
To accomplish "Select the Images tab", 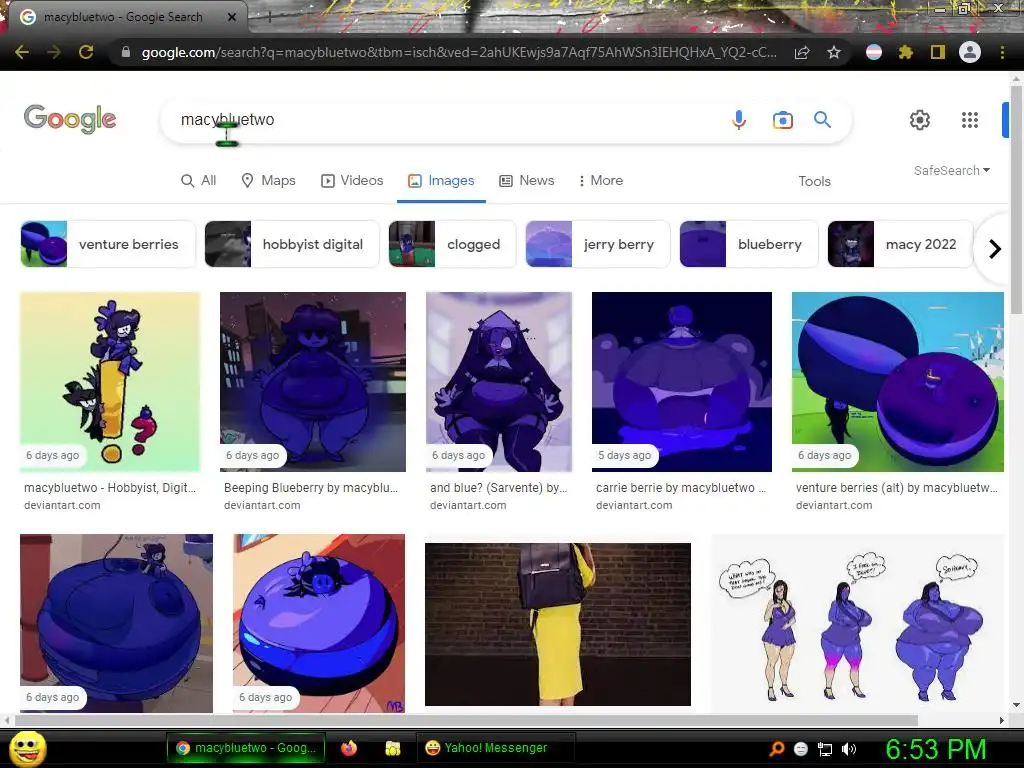I will [441, 180].
